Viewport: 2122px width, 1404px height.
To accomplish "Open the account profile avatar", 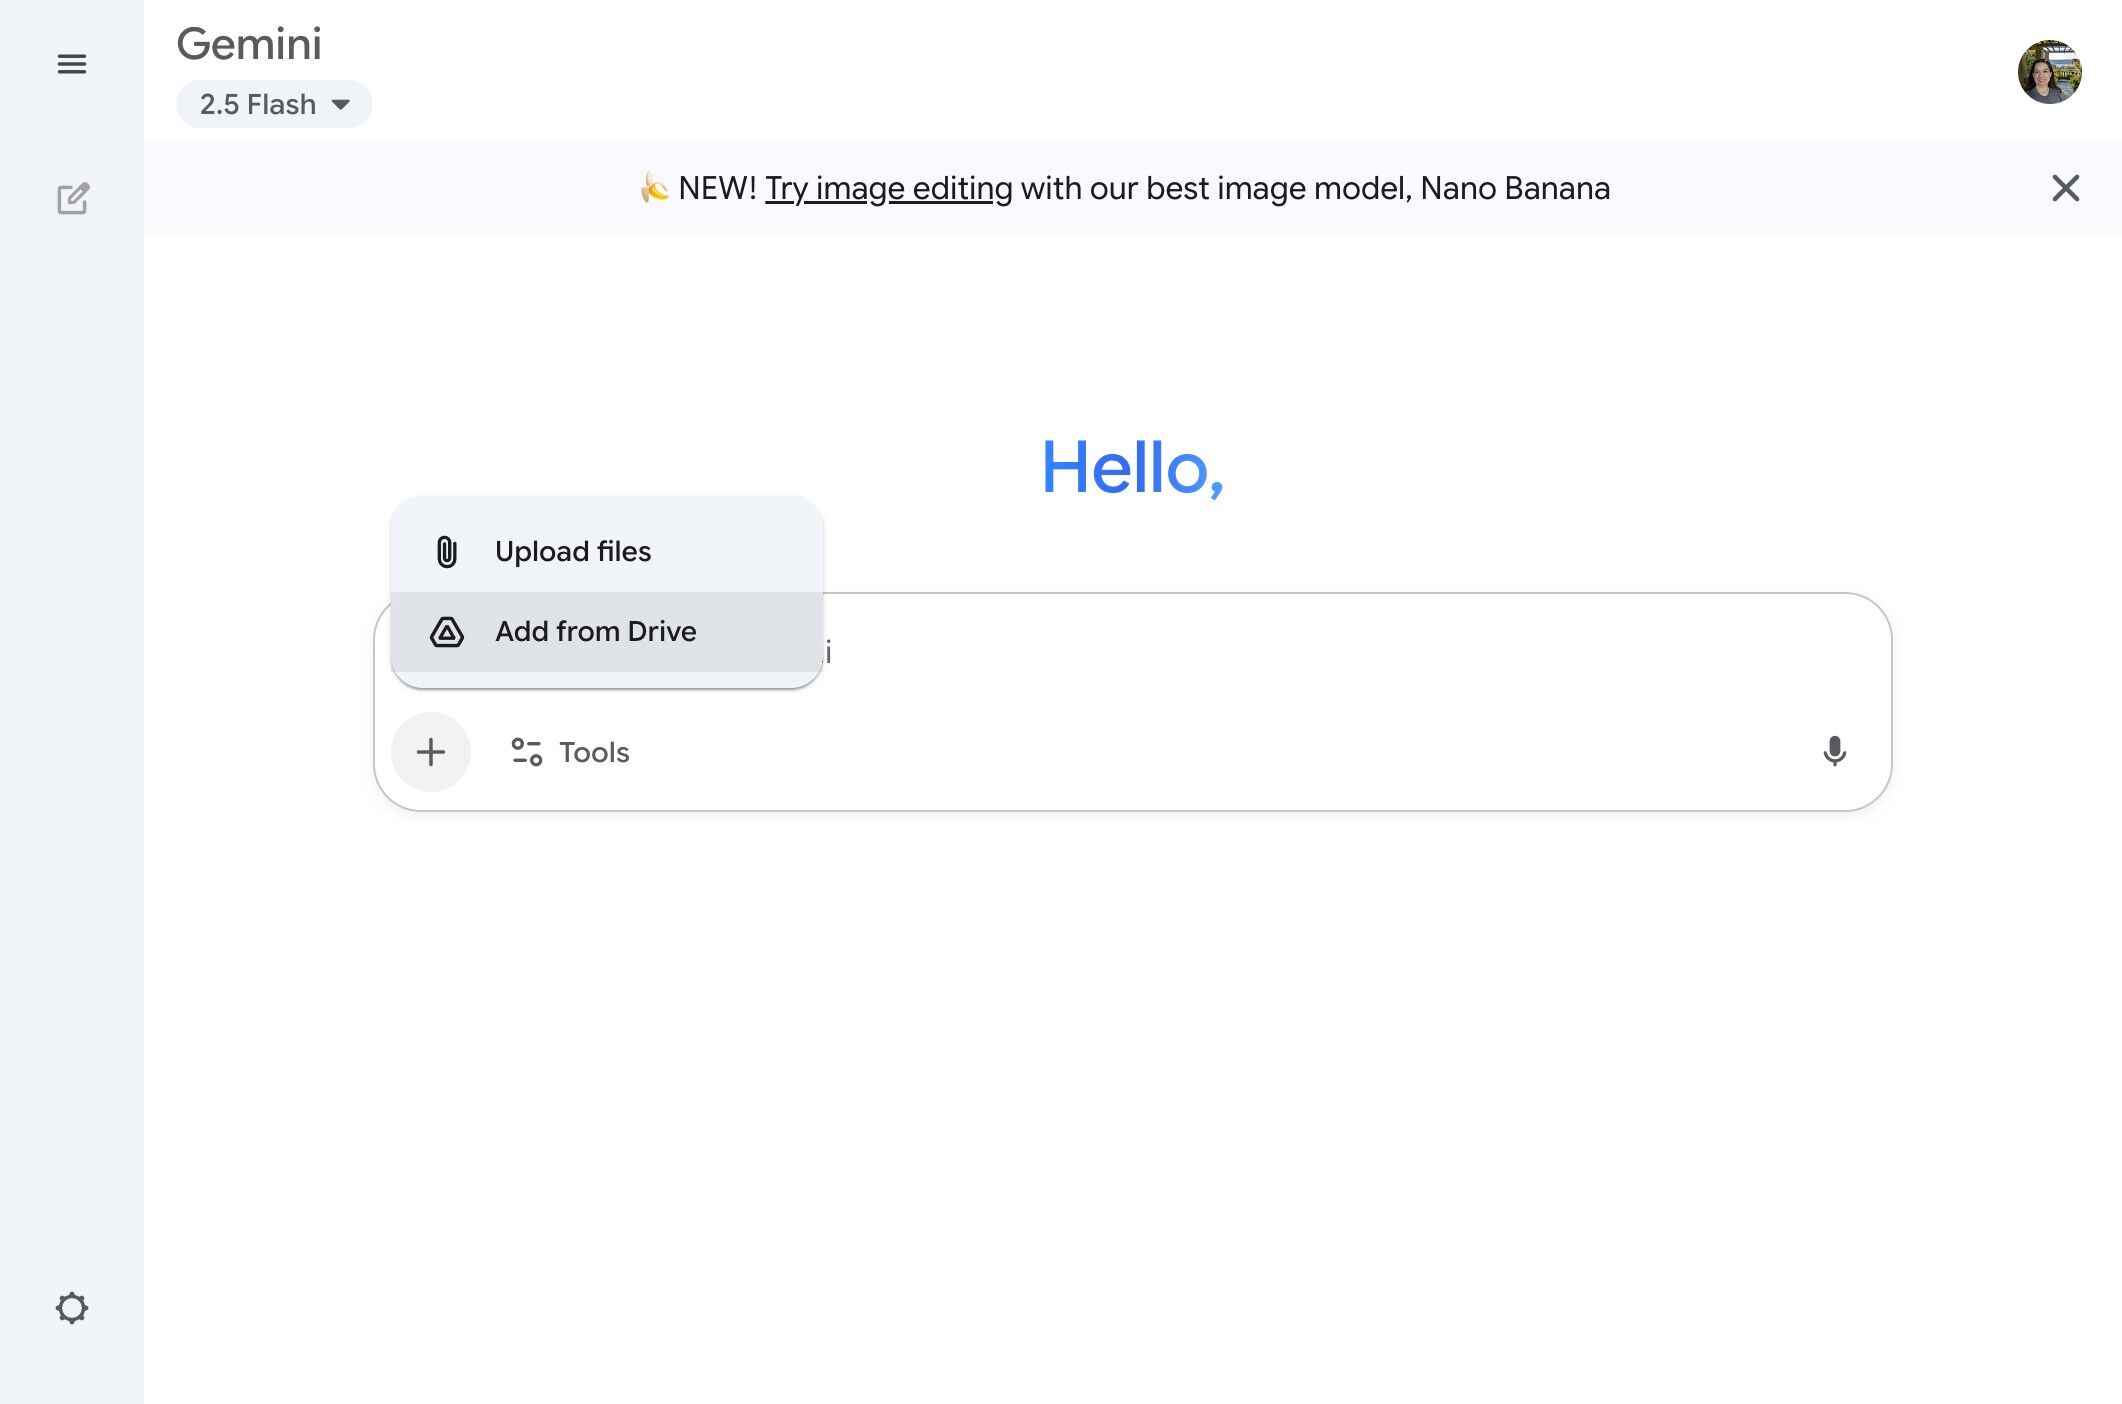I will click(x=2049, y=72).
